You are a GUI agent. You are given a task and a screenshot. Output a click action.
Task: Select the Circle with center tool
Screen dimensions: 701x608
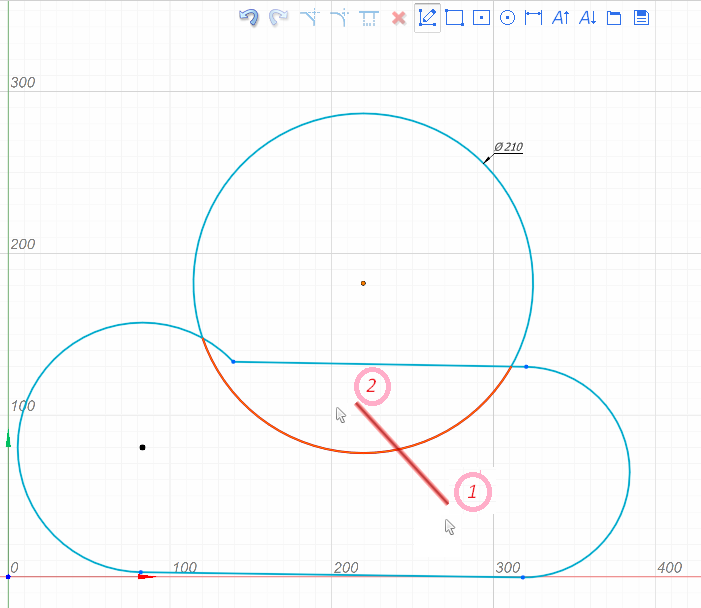point(507,17)
